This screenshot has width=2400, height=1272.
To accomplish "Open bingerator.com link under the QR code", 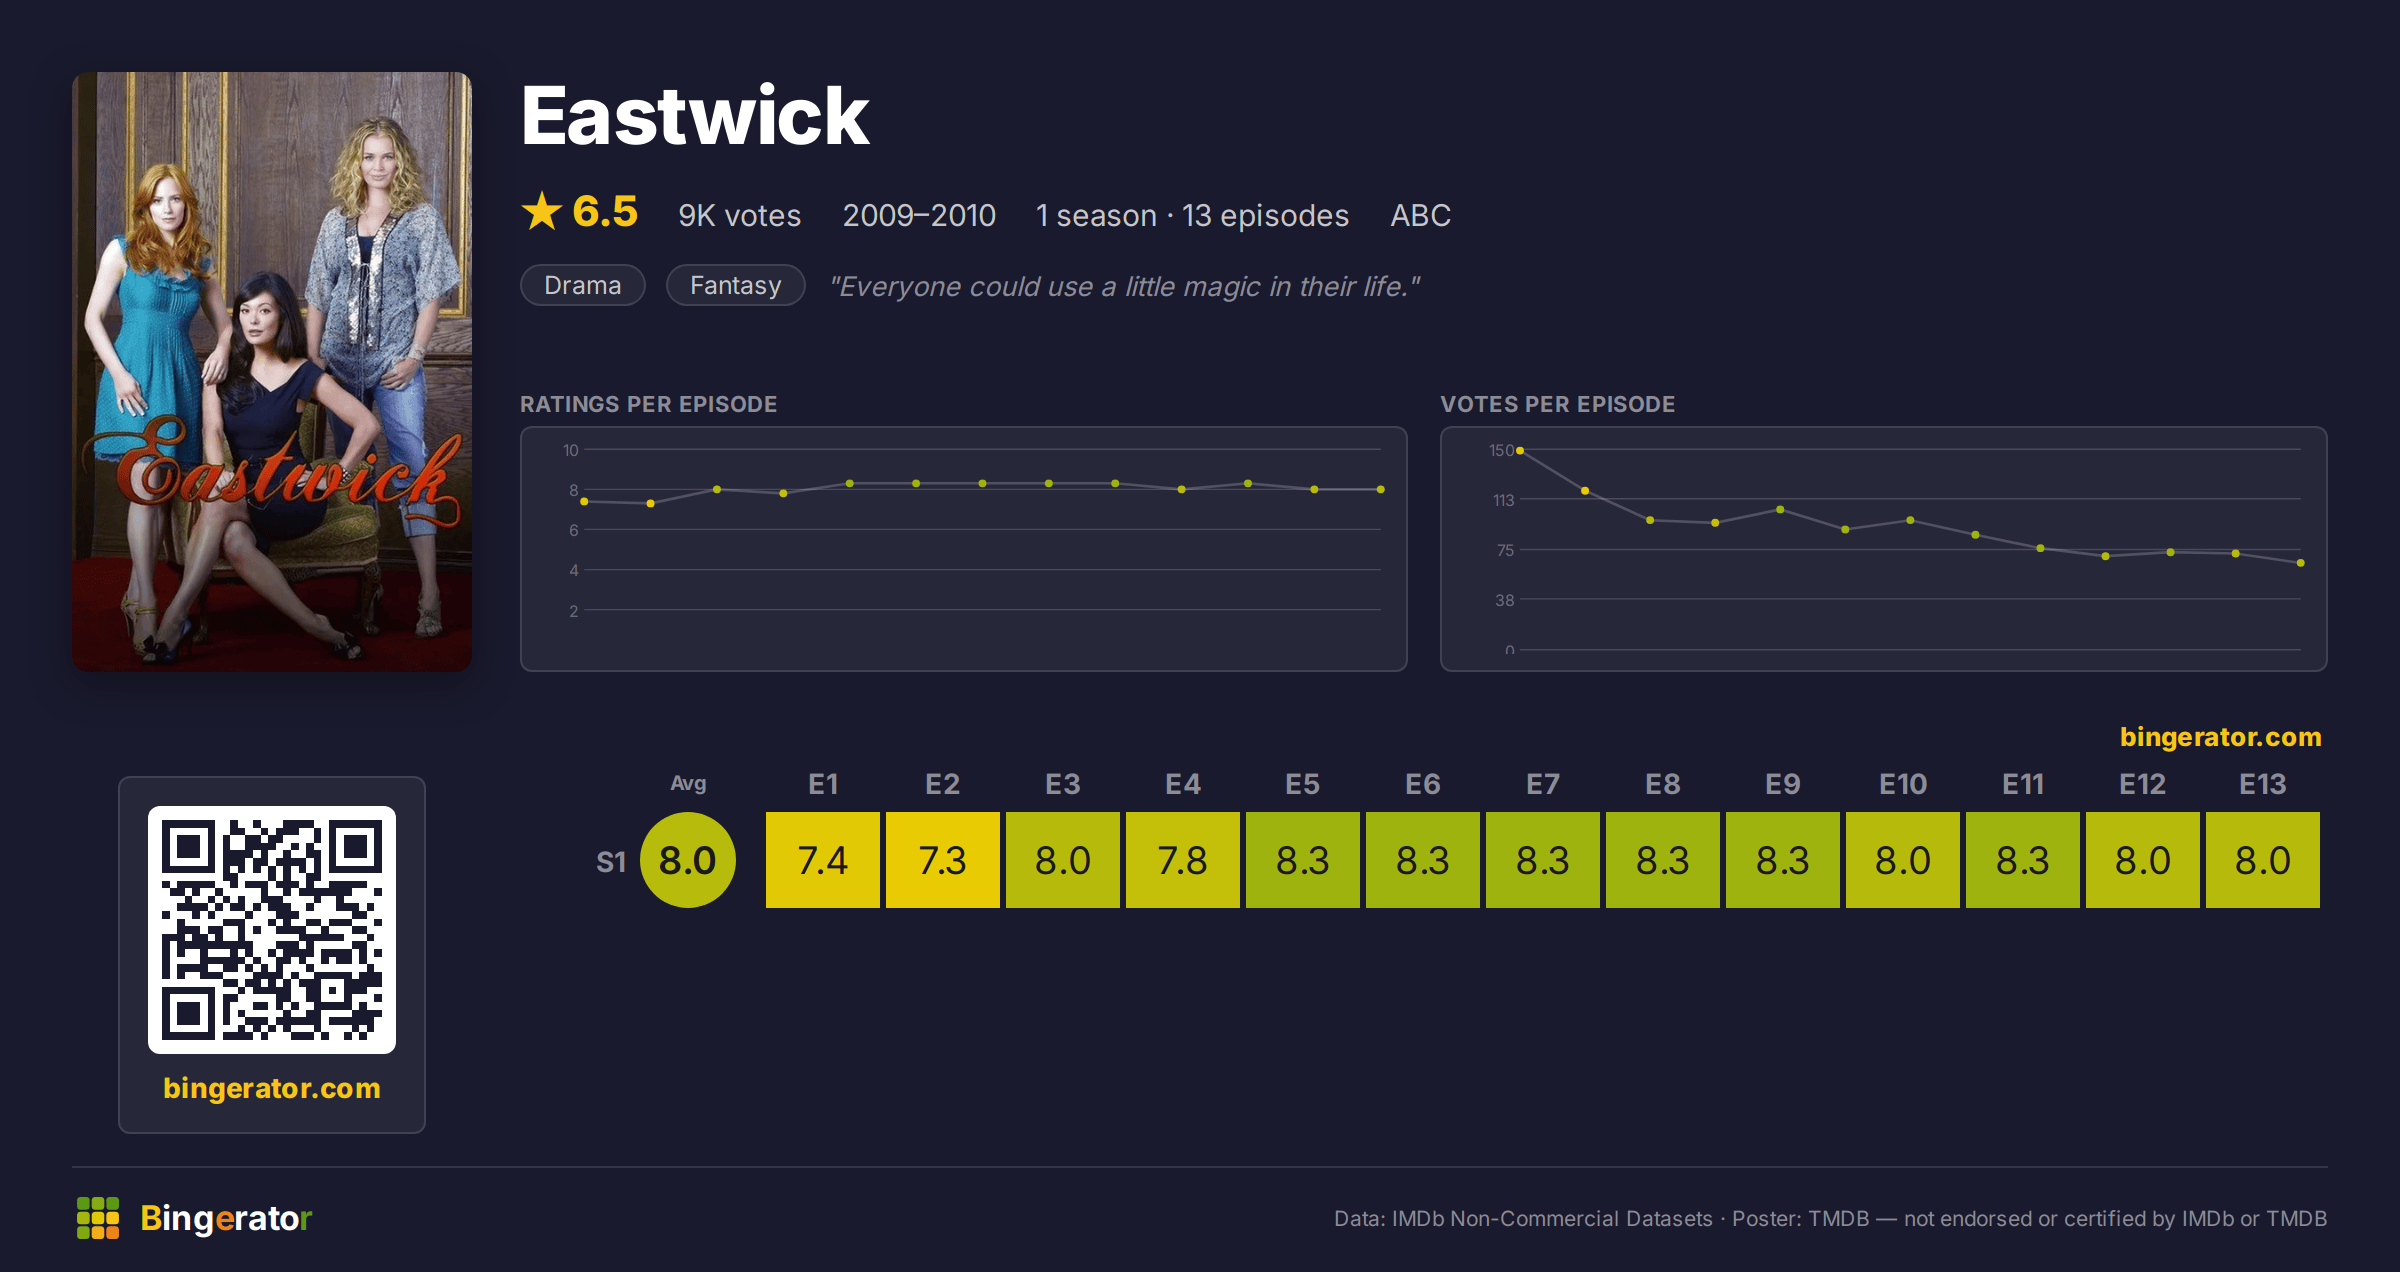I will click(272, 1088).
